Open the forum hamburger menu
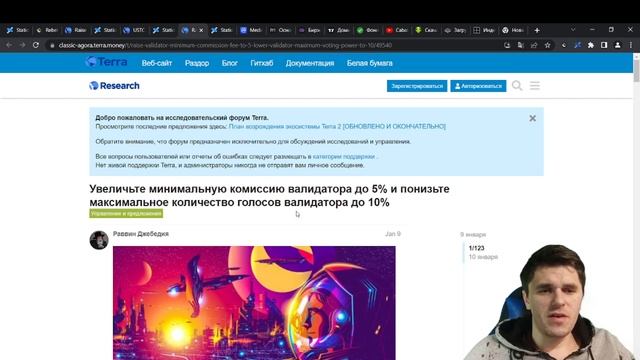640x360 pixels. (535, 86)
